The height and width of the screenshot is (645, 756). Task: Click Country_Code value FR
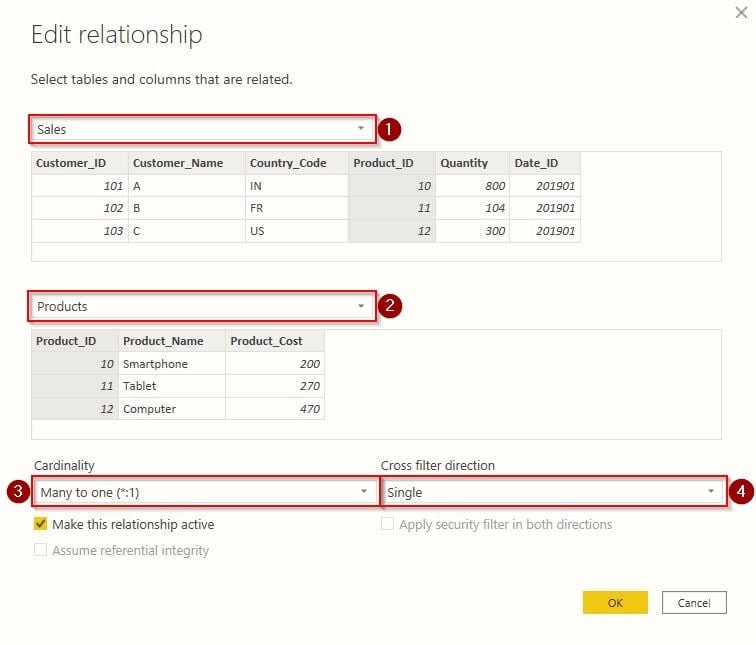point(297,208)
